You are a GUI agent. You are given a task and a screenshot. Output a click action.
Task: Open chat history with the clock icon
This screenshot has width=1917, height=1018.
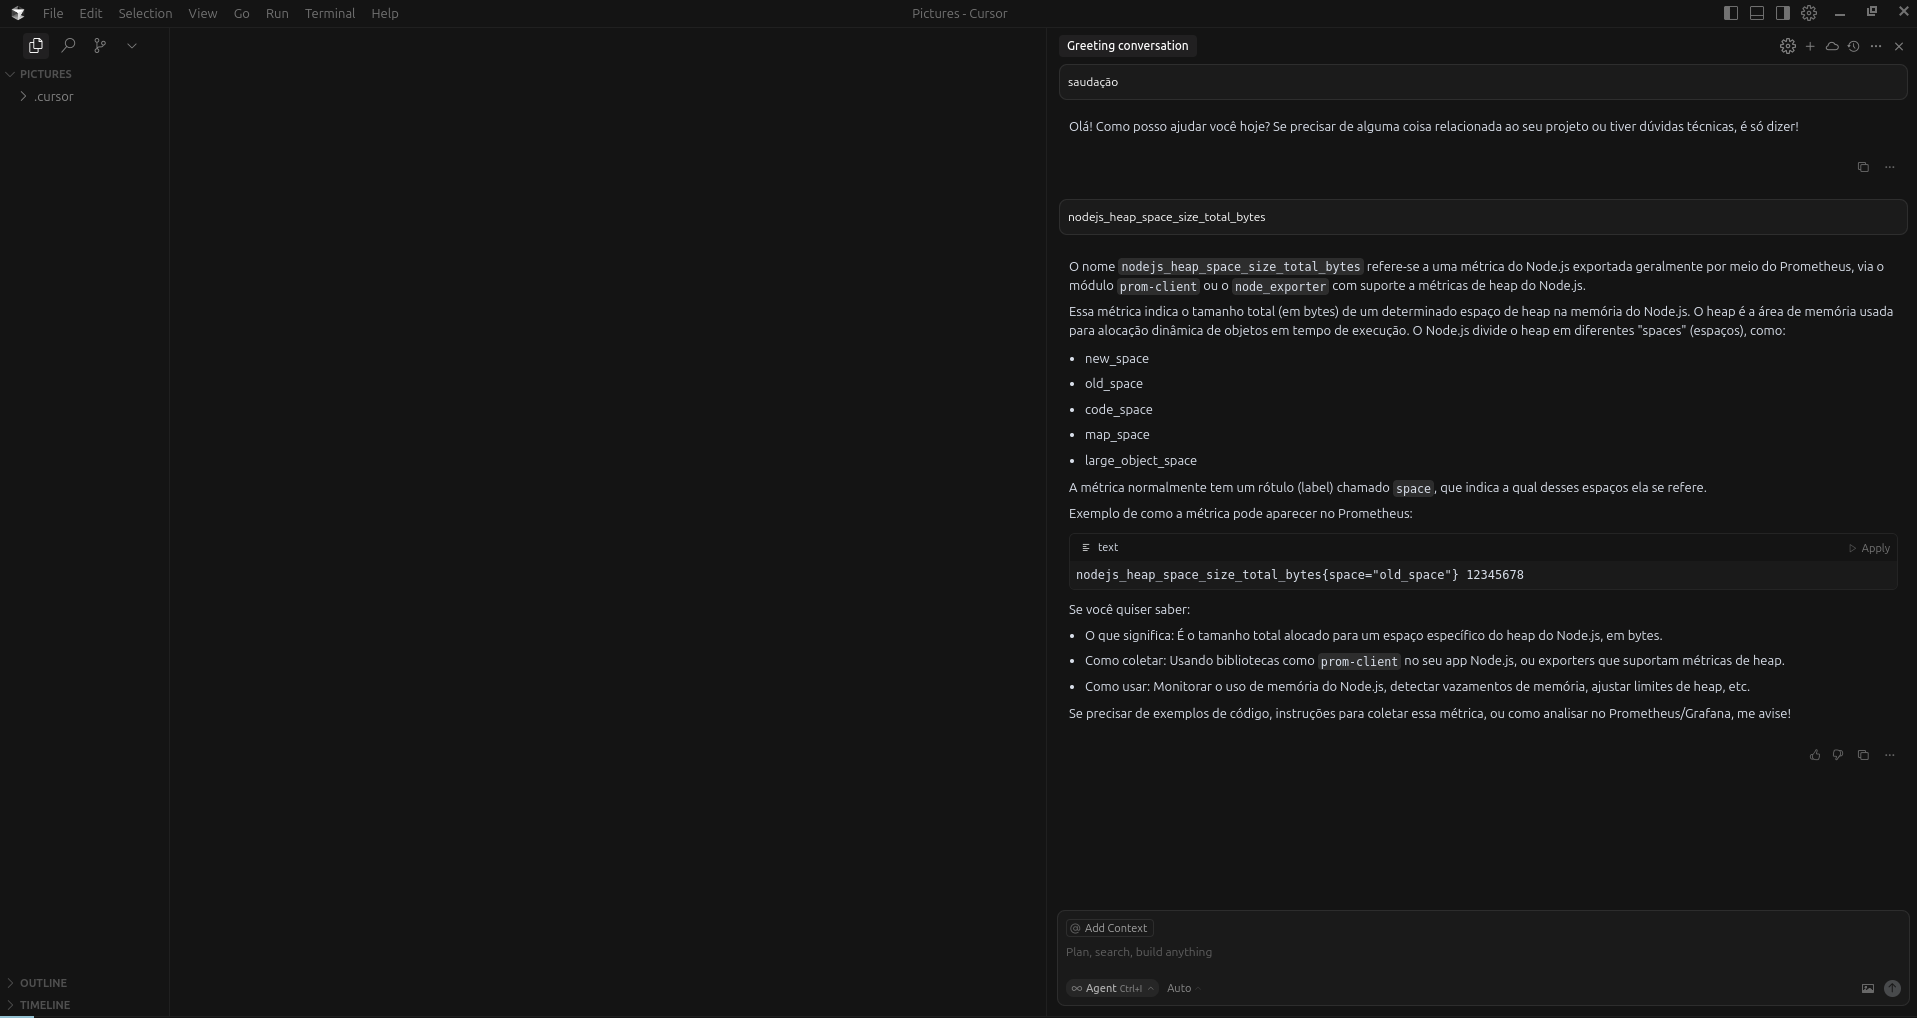click(x=1853, y=46)
